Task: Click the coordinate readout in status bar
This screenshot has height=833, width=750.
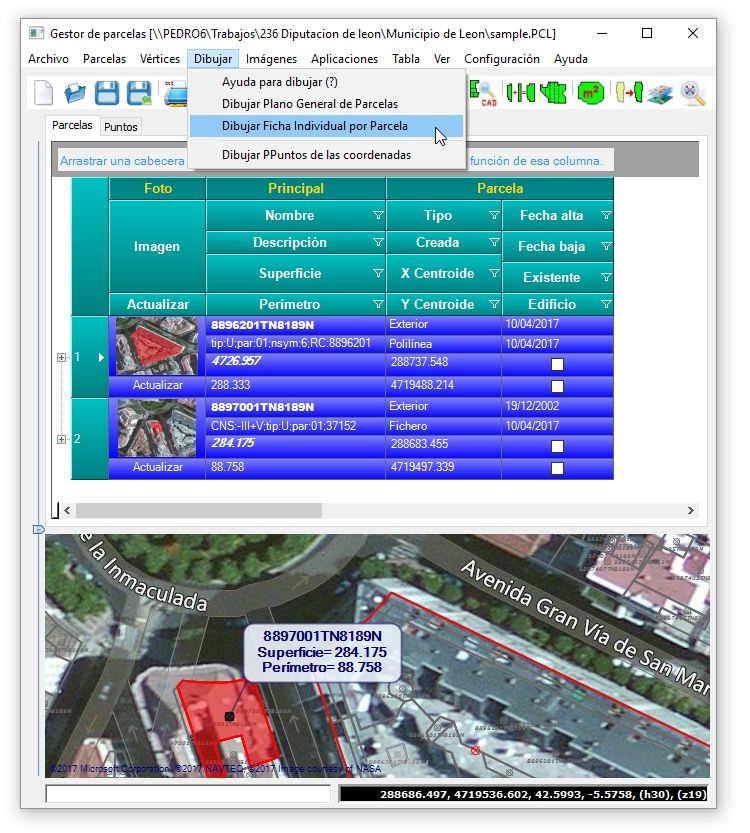Action: tap(524, 794)
